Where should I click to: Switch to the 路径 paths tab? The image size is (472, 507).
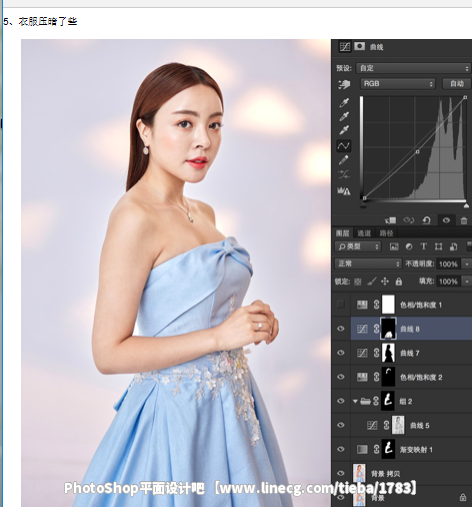click(386, 233)
